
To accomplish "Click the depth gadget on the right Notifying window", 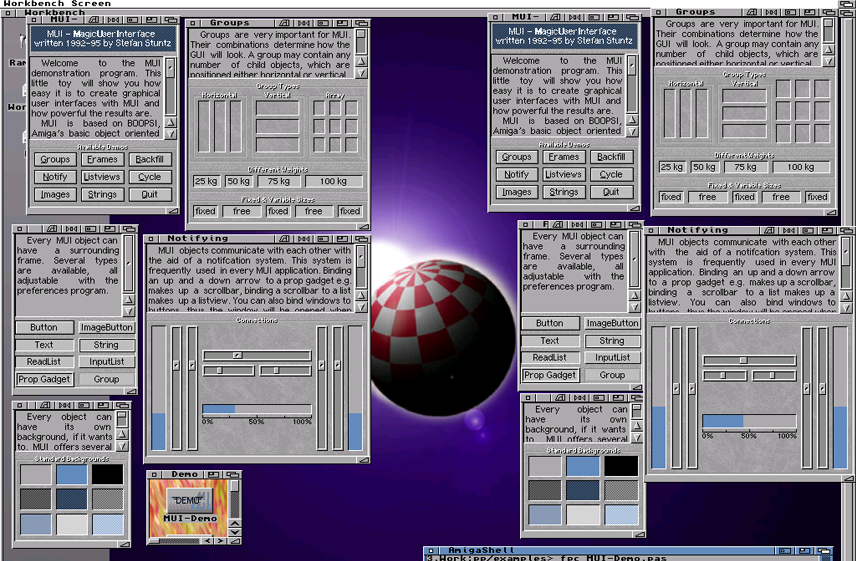I will point(847,231).
